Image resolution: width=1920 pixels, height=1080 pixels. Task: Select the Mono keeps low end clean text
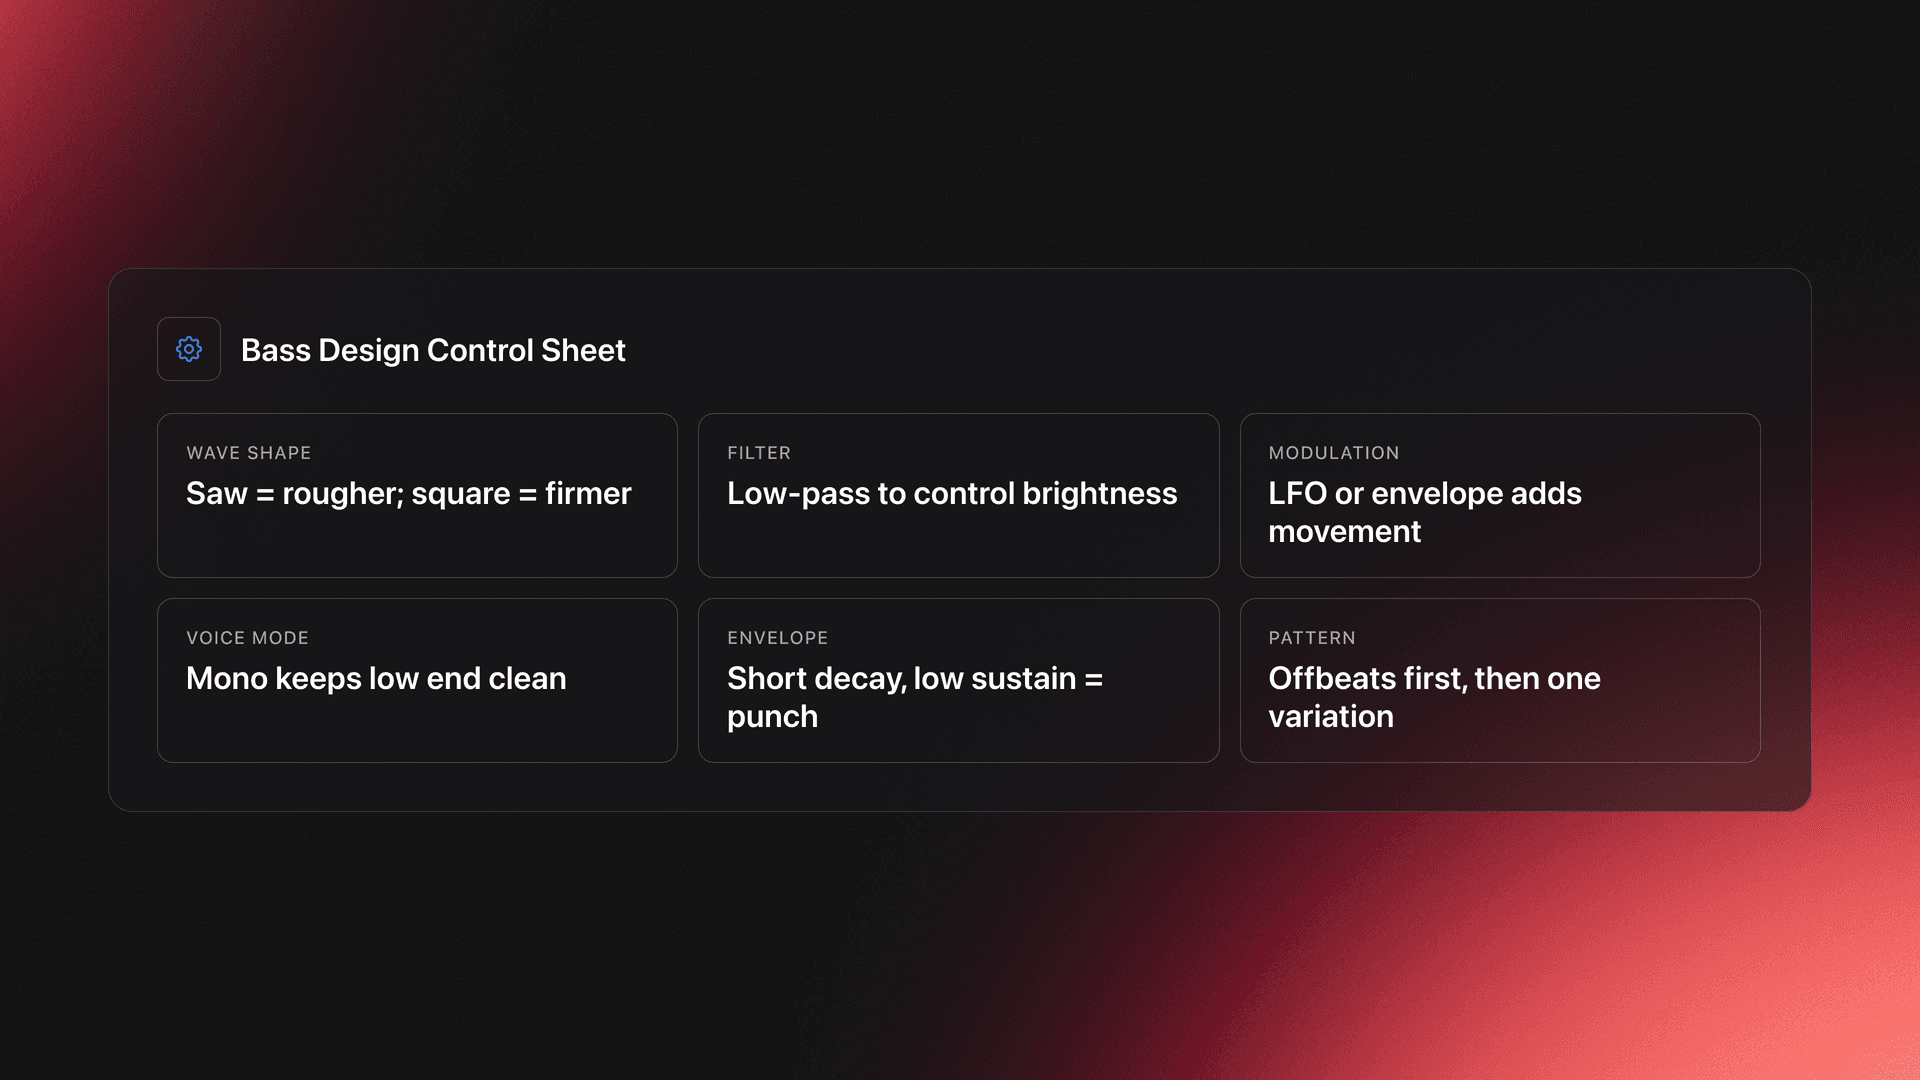(376, 679)
